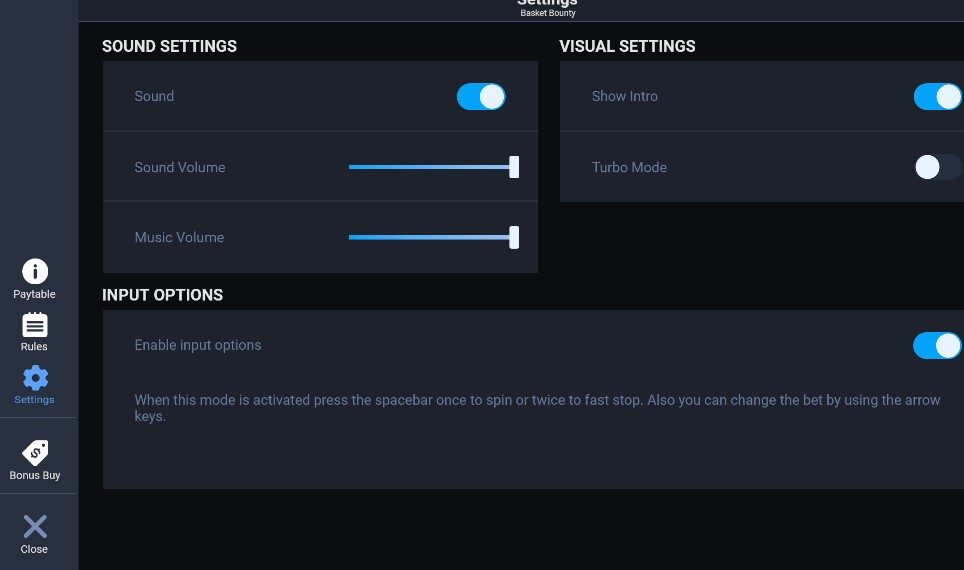Click the Music Volume slider handle
The height and width of the screenshot is (570, 964).
(514, 237)
